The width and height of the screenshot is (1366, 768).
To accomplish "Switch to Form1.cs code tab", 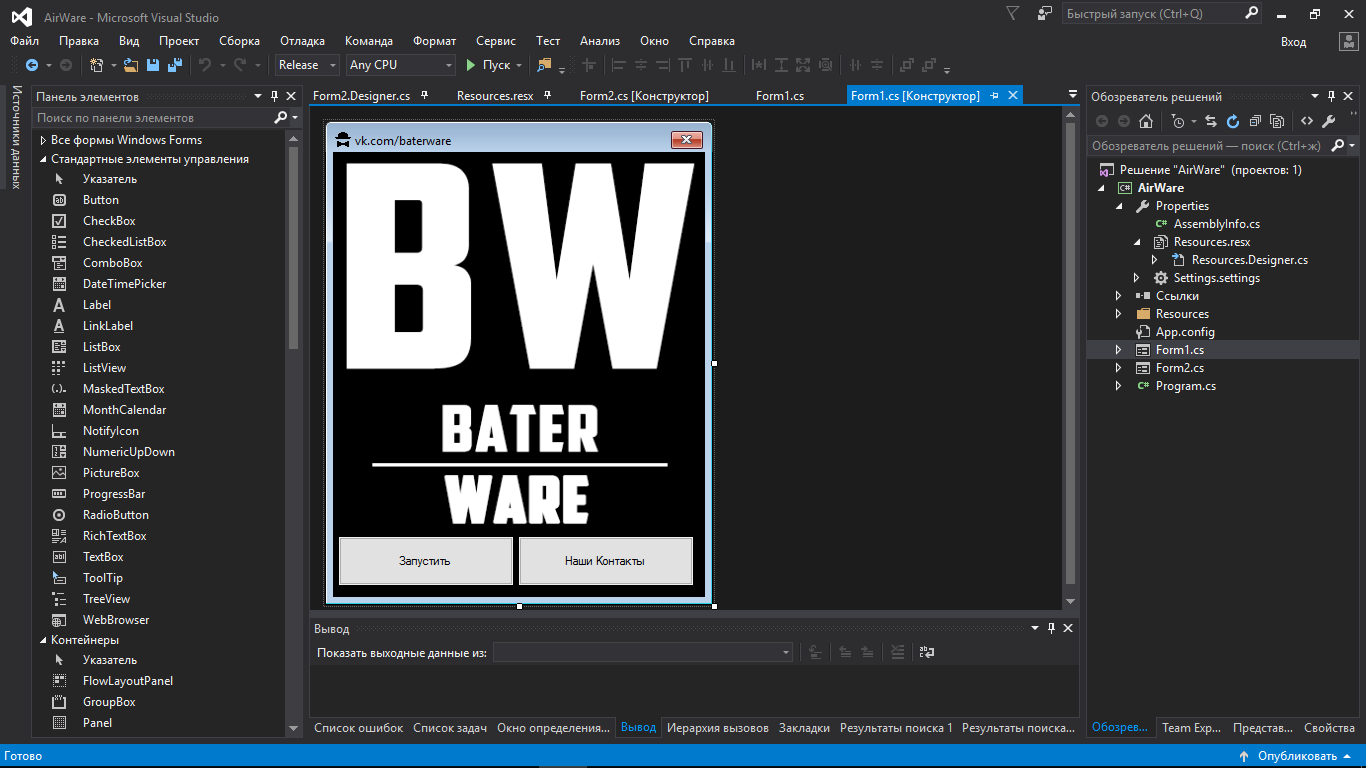I will pyautogui.click(x=780, y=96).
